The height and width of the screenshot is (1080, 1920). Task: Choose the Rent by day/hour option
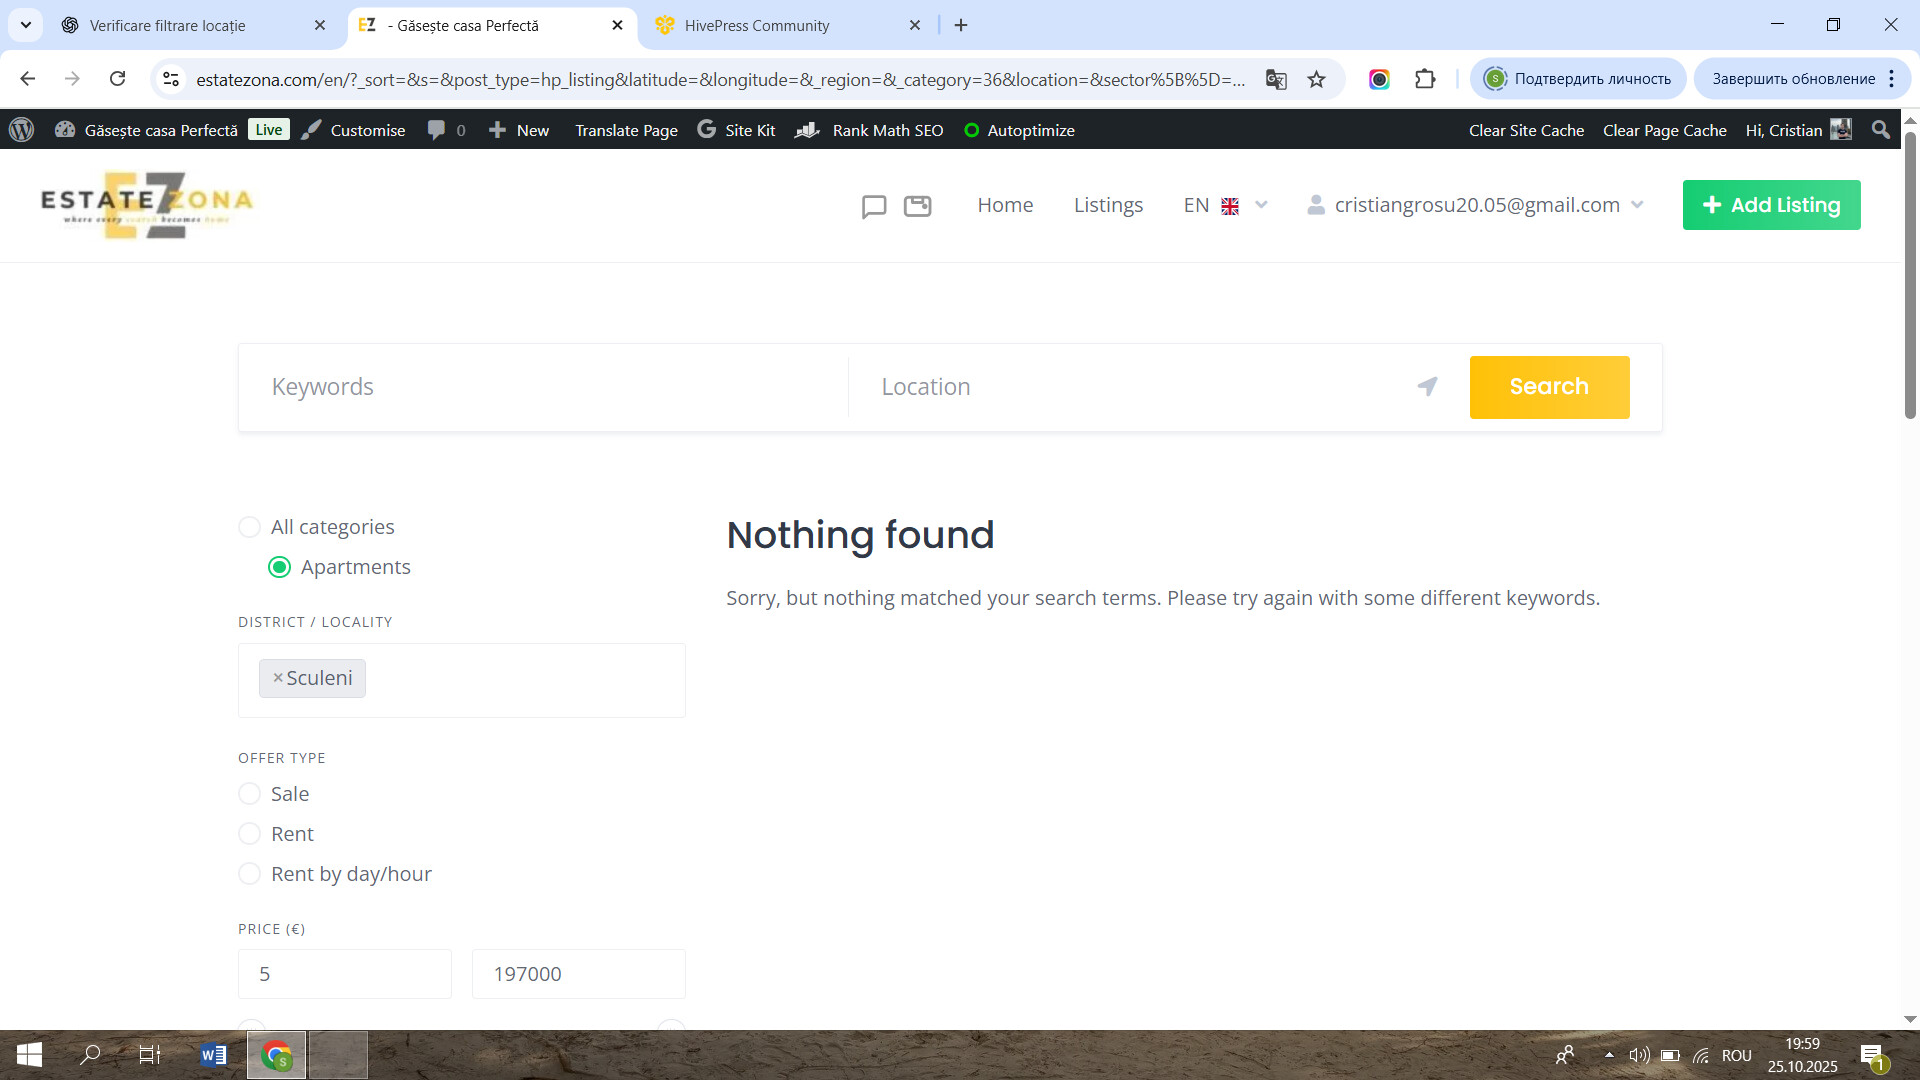pyautogui.click(x=250, y=874)
